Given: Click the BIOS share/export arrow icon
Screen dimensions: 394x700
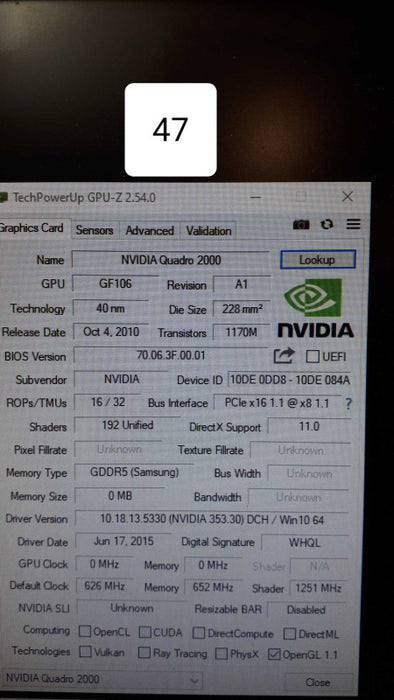Looking at the screenshot, I should pos(284,355).
